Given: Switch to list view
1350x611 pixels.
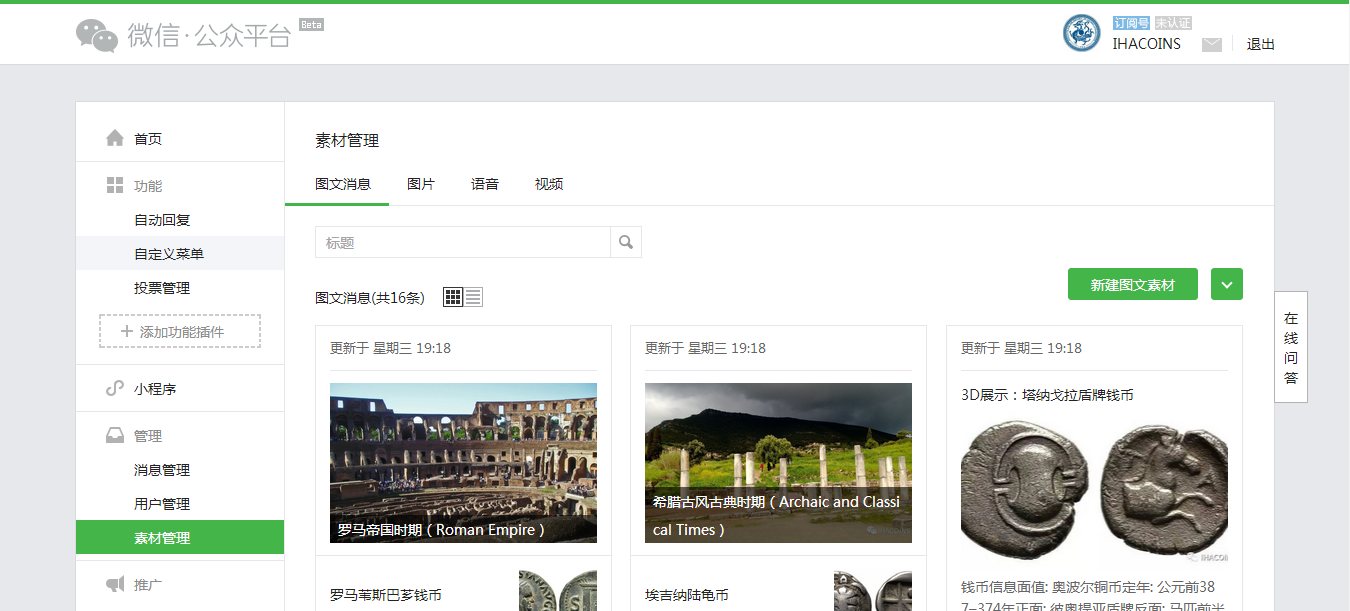Looking at the screenshot, I should point(473,297).
